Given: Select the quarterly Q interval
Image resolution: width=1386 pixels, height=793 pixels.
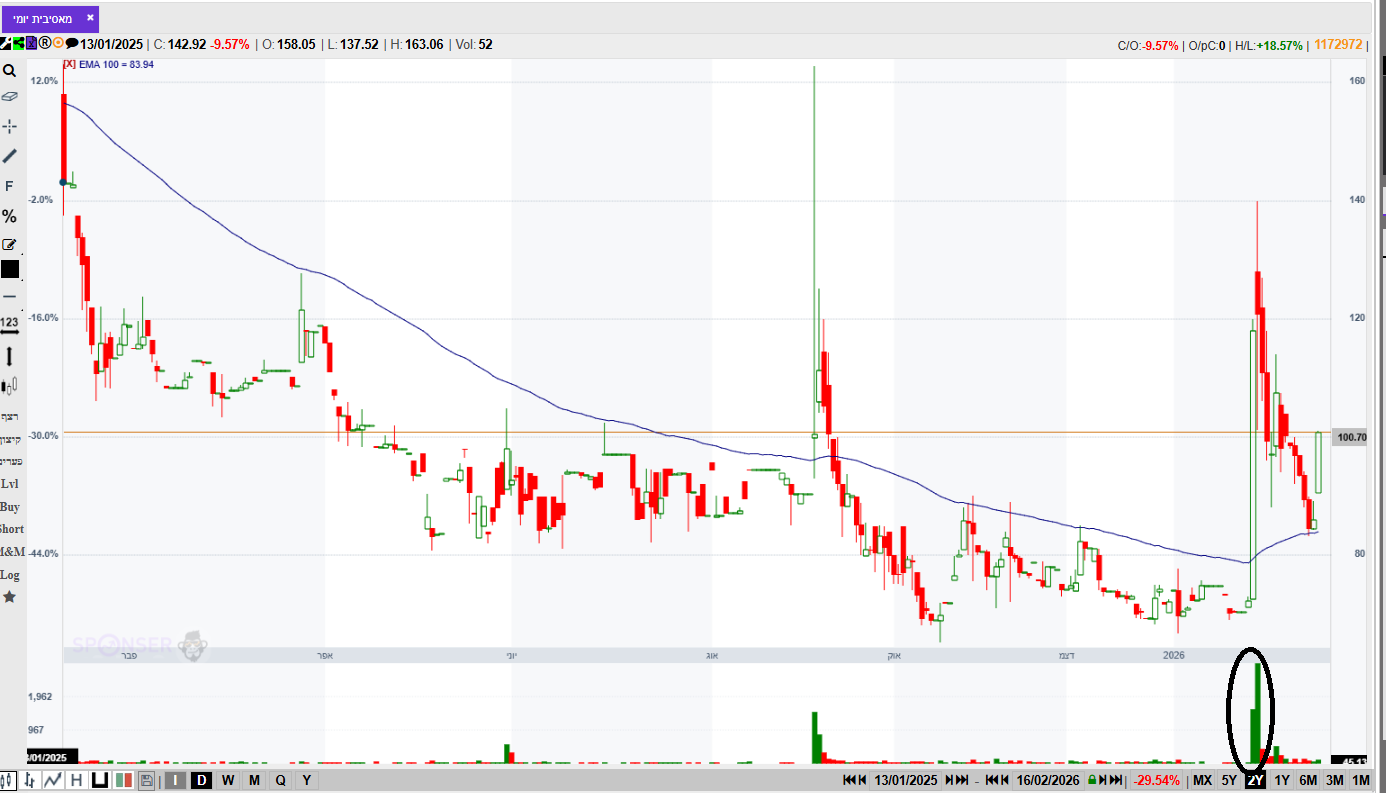Looking at the screenshot, I should 280,780.
